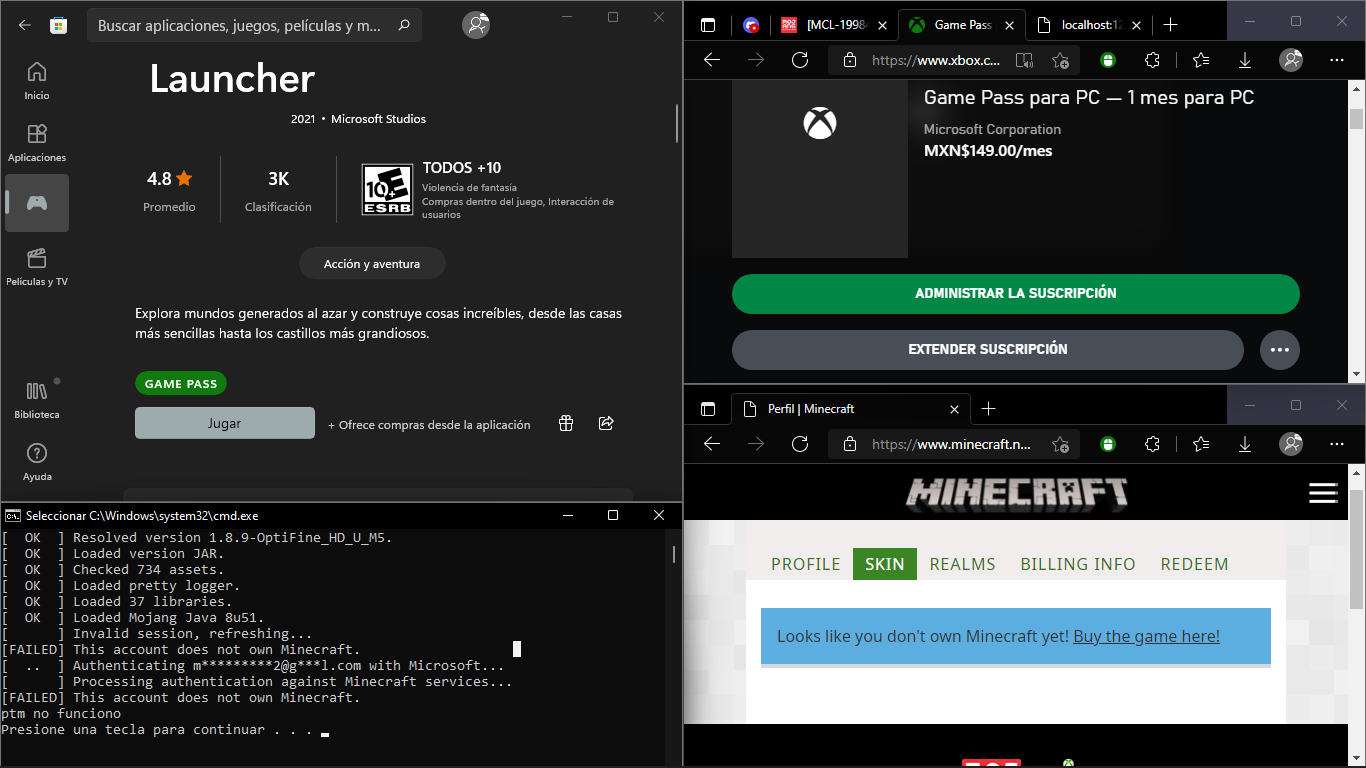Go back in the minecraft.net browser window
The image size is (1366, 768).
point(712,443)
